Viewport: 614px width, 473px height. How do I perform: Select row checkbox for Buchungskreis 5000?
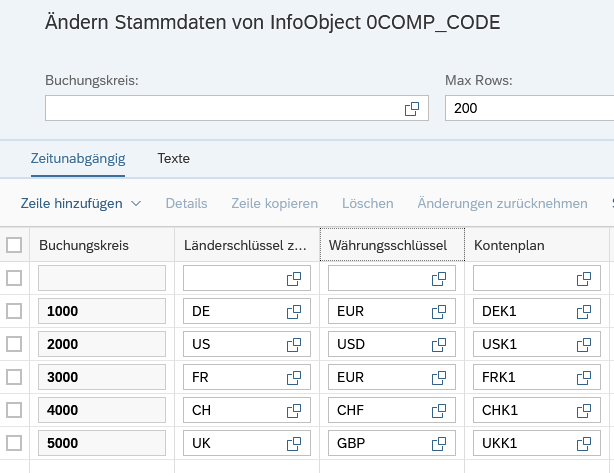[14, 443]
